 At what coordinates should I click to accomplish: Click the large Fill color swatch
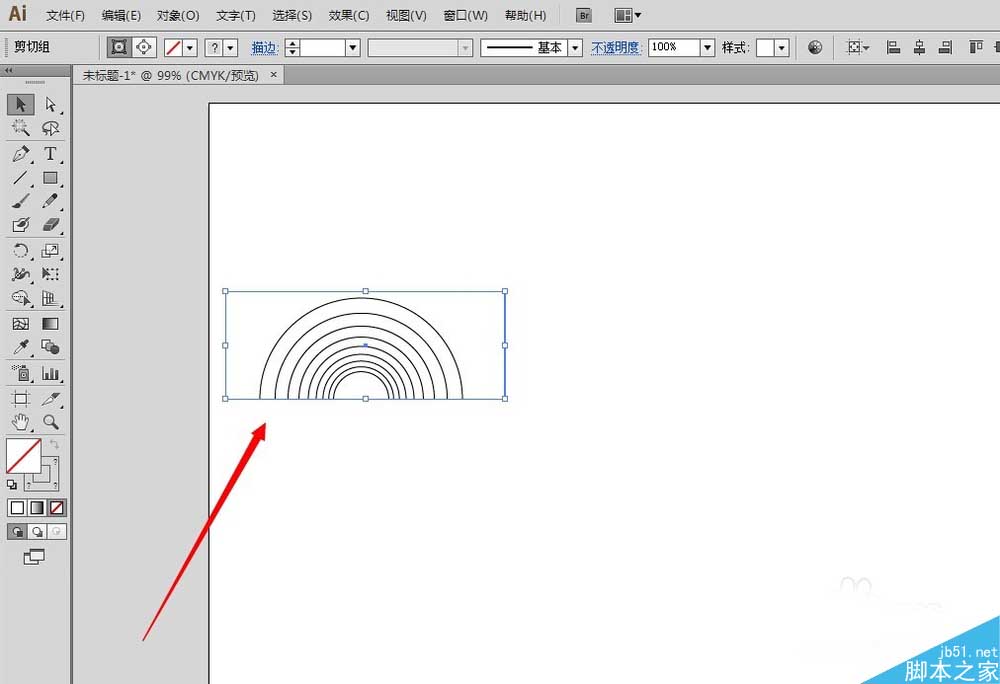click(x=23, y=456)
